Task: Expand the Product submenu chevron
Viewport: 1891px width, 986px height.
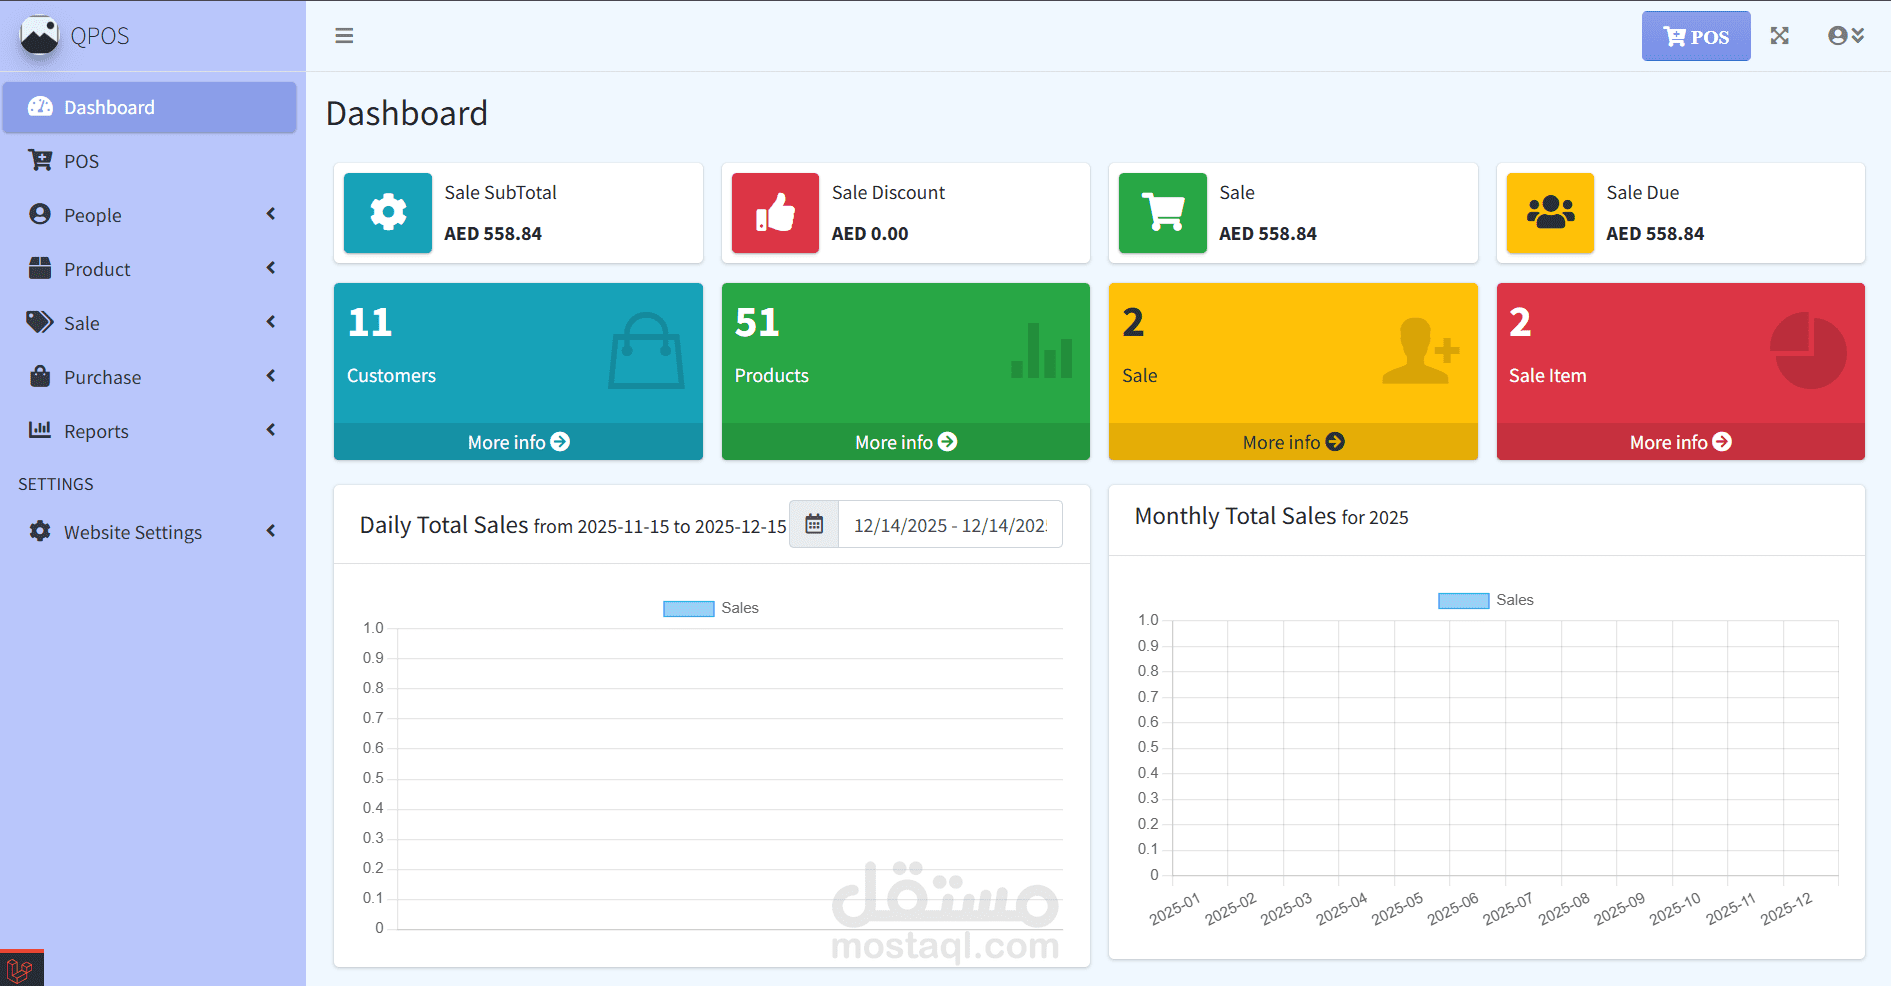Action: pos(271,268)
